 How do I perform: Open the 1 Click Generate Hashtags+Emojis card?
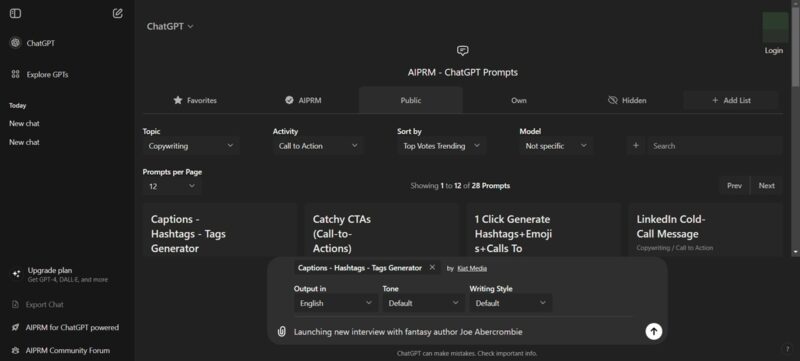[x=544, y=229]
